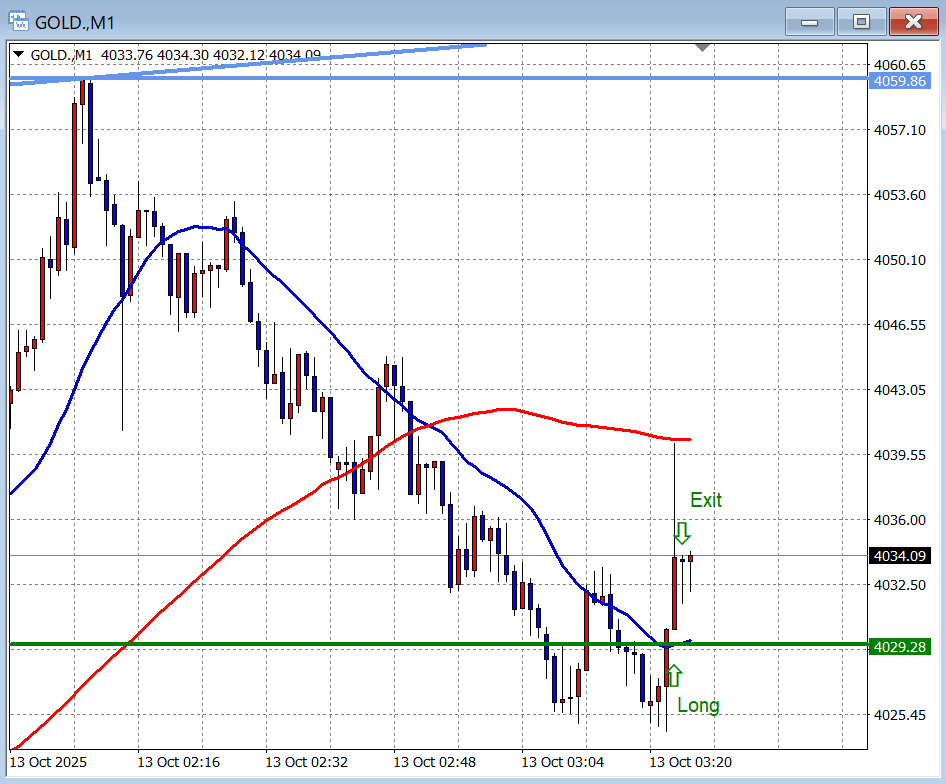Viewport: 946px width, 784px height.
Task: Maximize the GOLD chart window
Action: pyautogui.click(x=861, y=21)
